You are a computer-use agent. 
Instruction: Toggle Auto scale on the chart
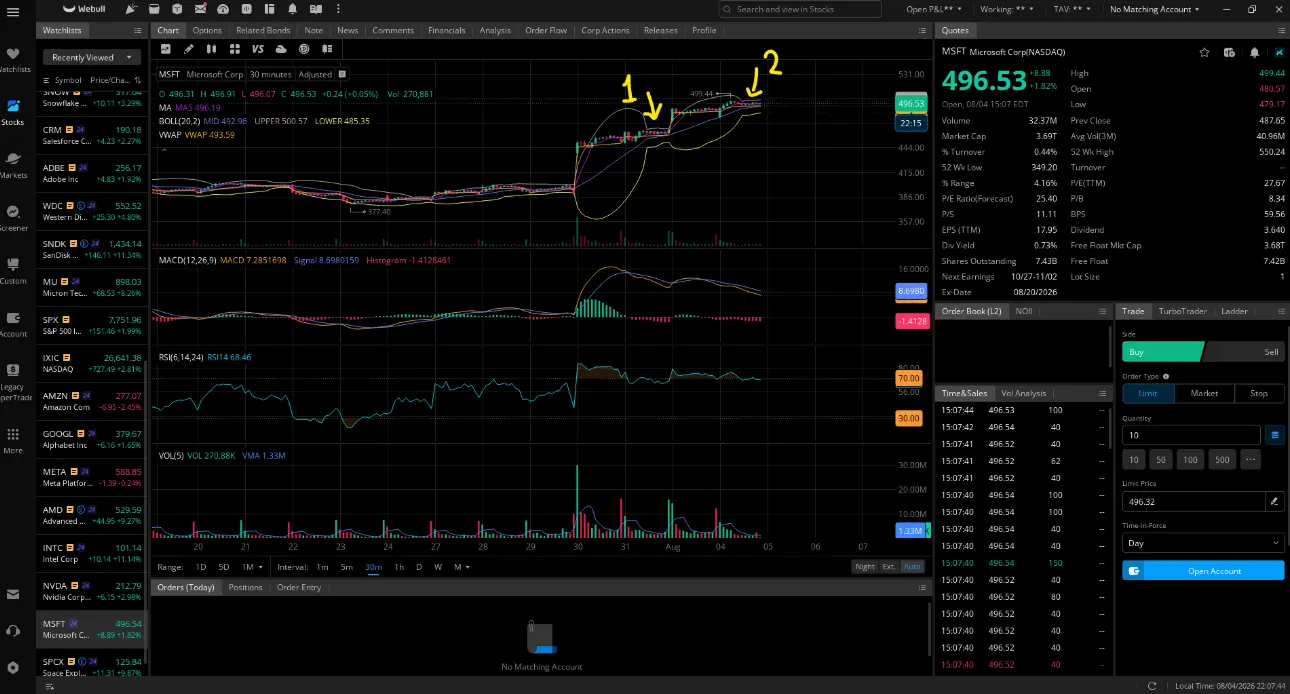click(912, 567)
